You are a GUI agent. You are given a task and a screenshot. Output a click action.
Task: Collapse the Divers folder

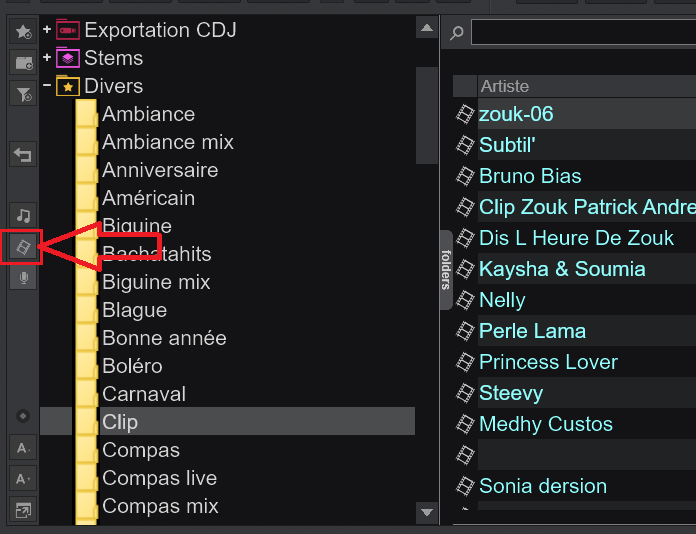tap(47, 85)
